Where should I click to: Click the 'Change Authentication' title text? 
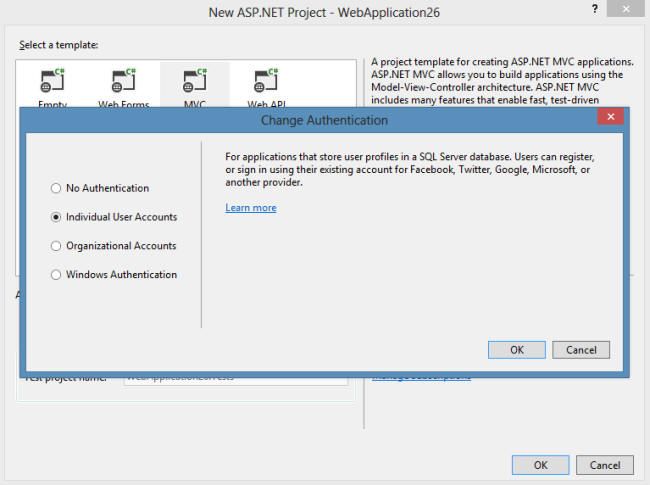coord(324,120)
